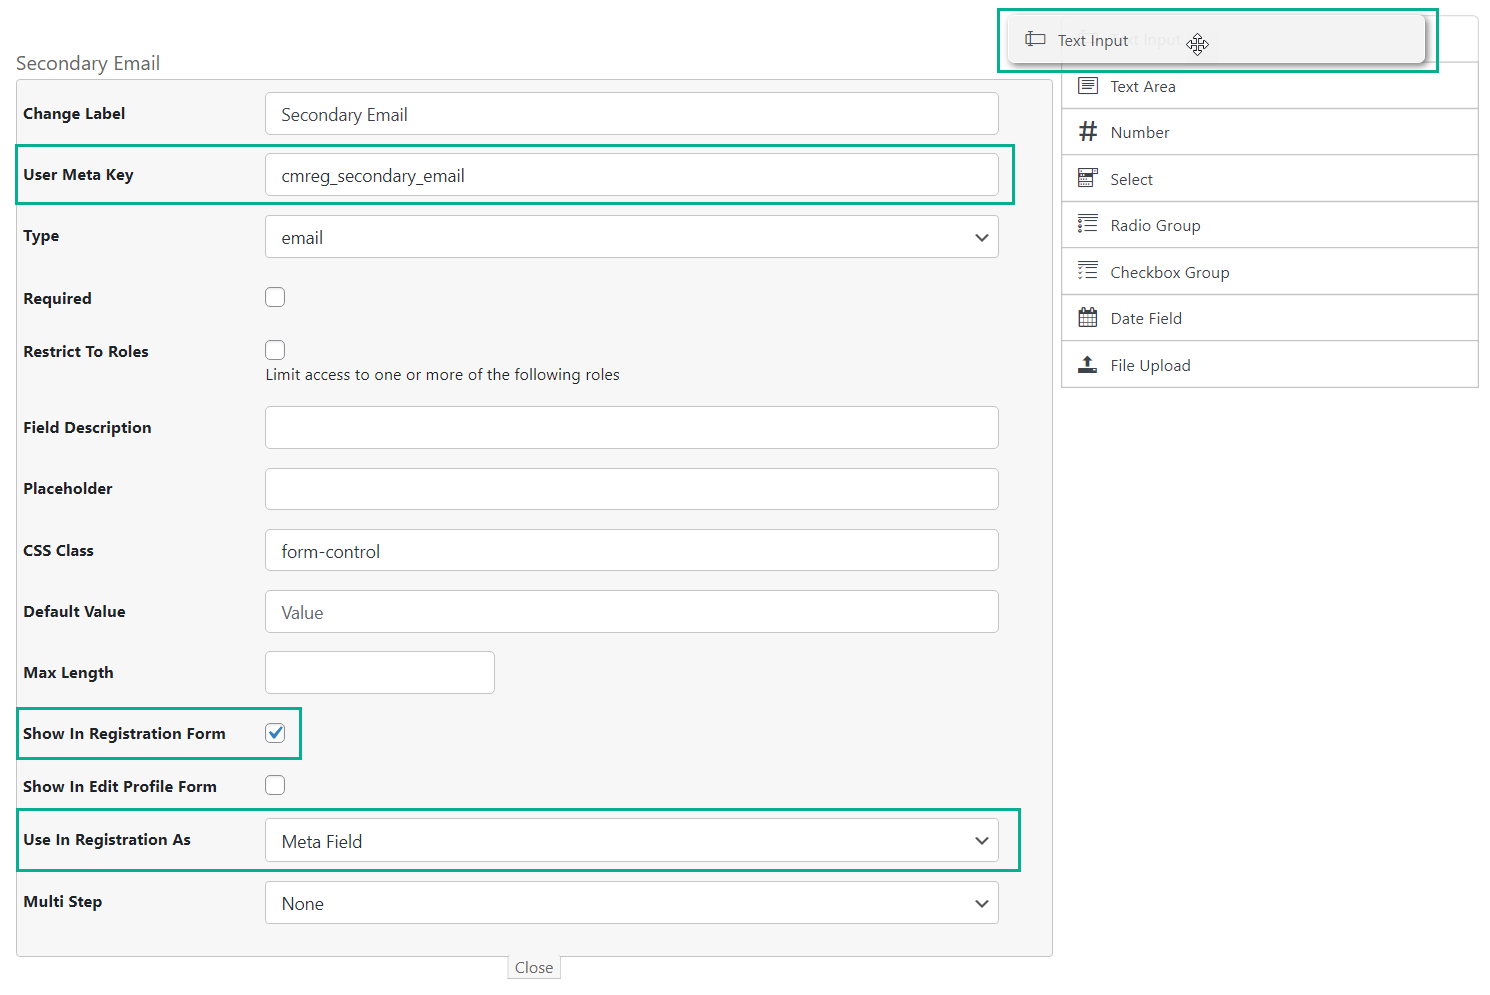Screen dimensions: 1490x995
Task: Select Checkbox Group field type label
Action: [1170, 273]
